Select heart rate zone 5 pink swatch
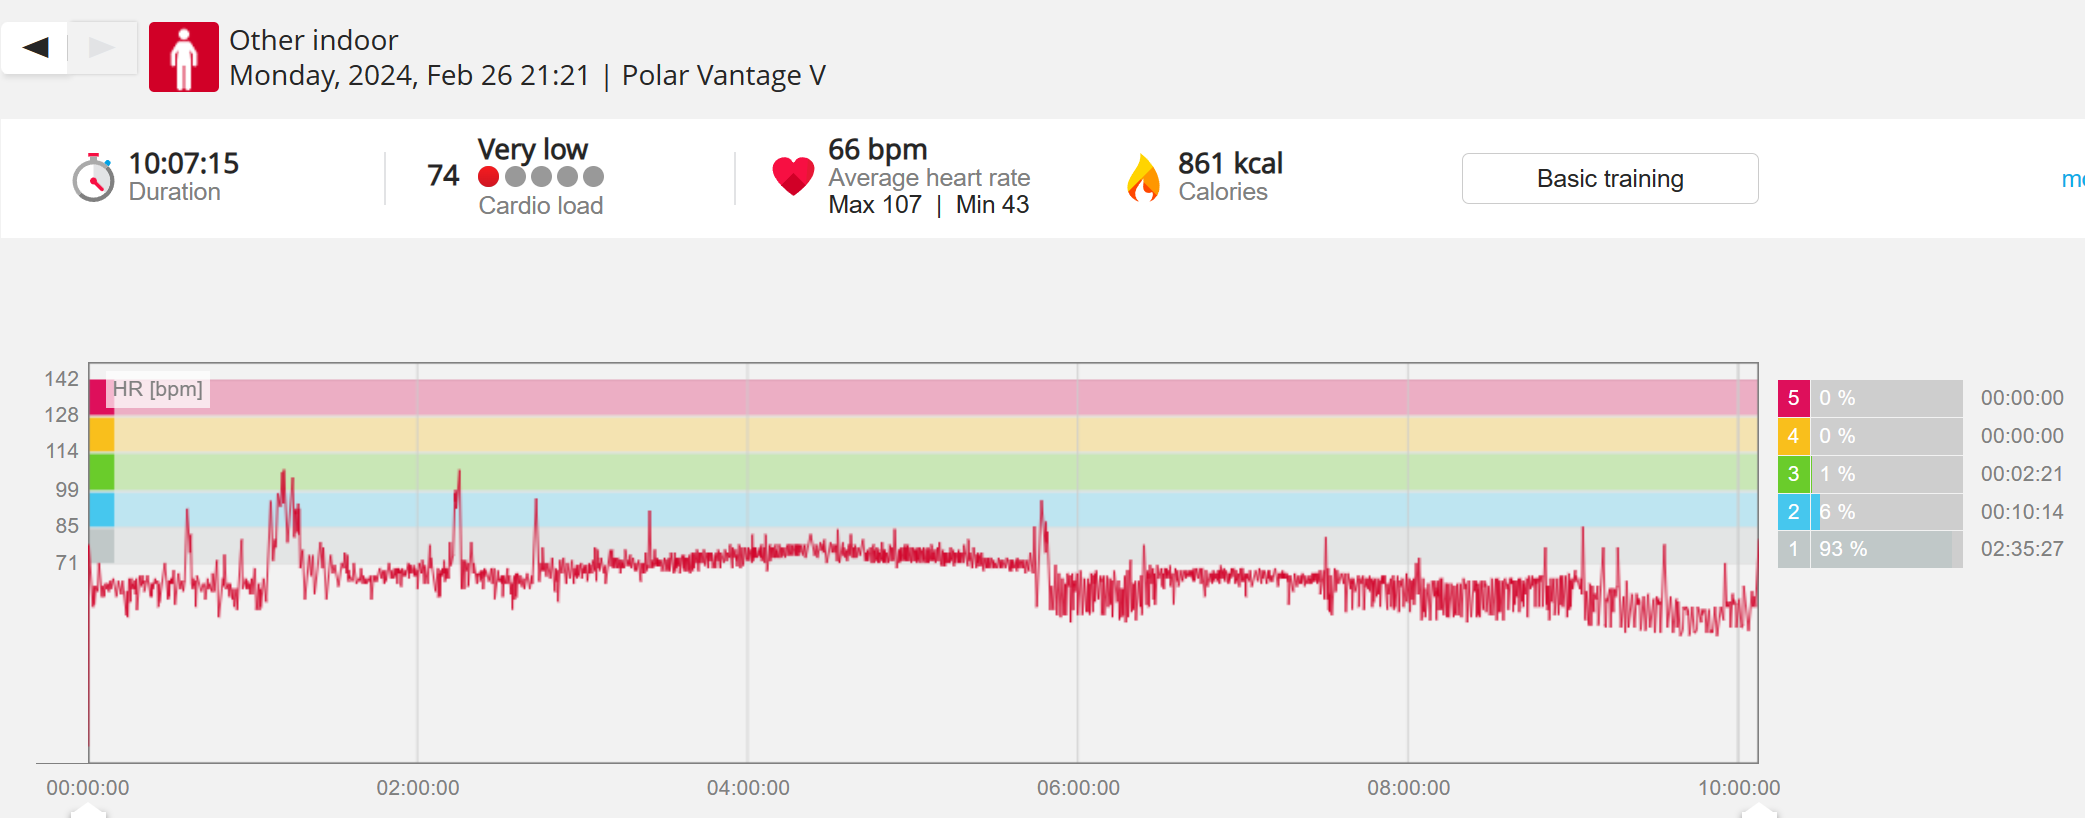Image resolution: width=2085 pixels, height=818 pixels. (x=1793, y=398)
